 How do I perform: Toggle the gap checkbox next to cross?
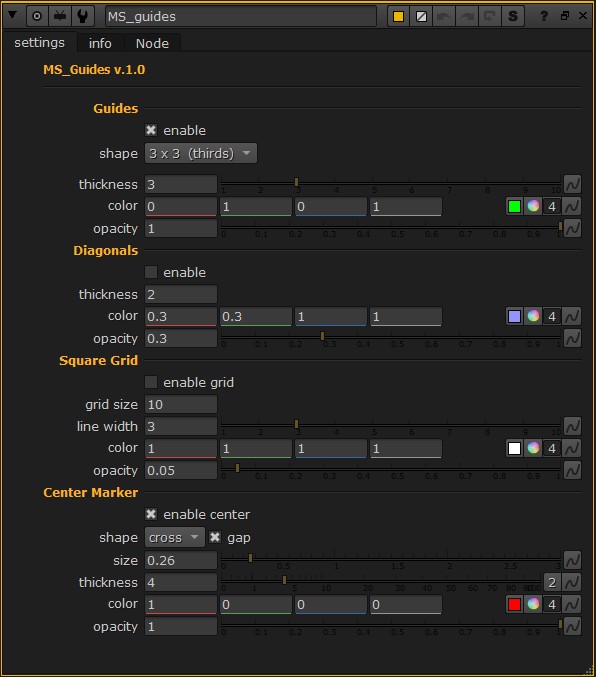(215, 537)
